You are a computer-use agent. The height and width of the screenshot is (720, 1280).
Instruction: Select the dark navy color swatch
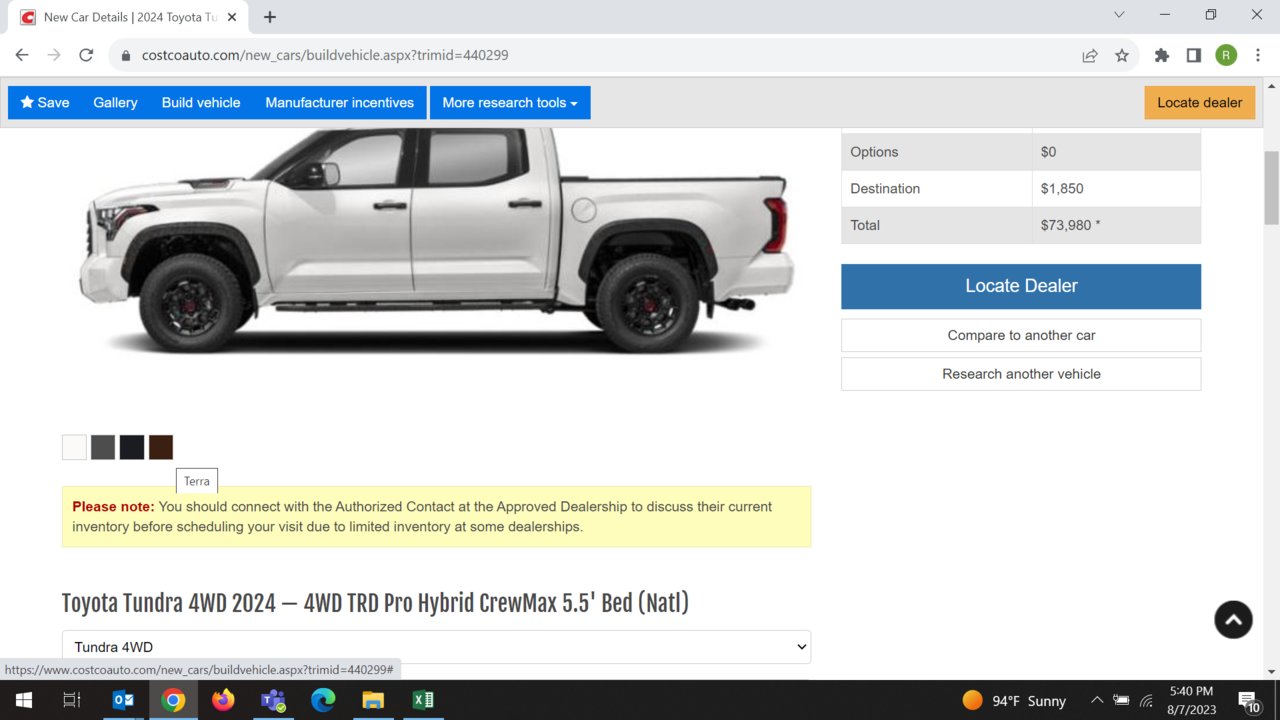coord(132,447)
